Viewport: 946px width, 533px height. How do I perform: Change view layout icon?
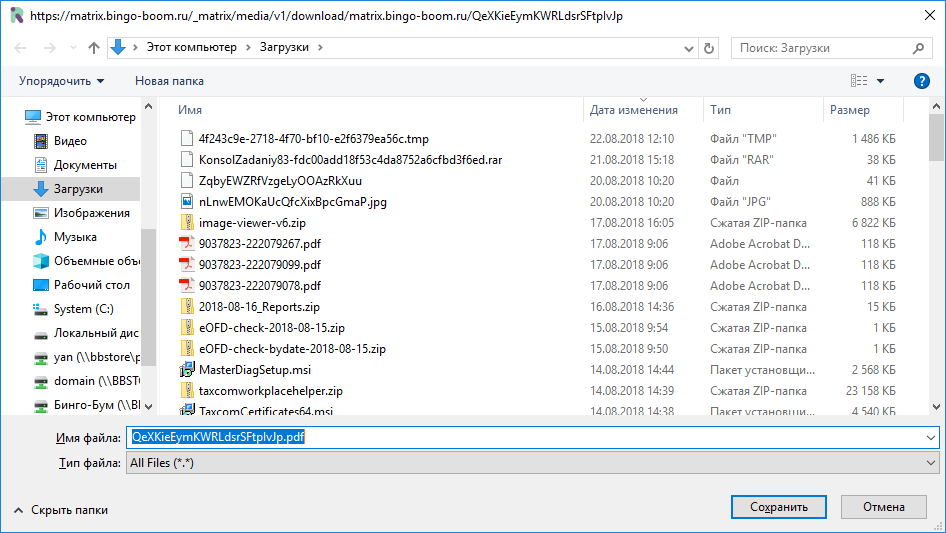pyautogui.click(x=859, y=80)
